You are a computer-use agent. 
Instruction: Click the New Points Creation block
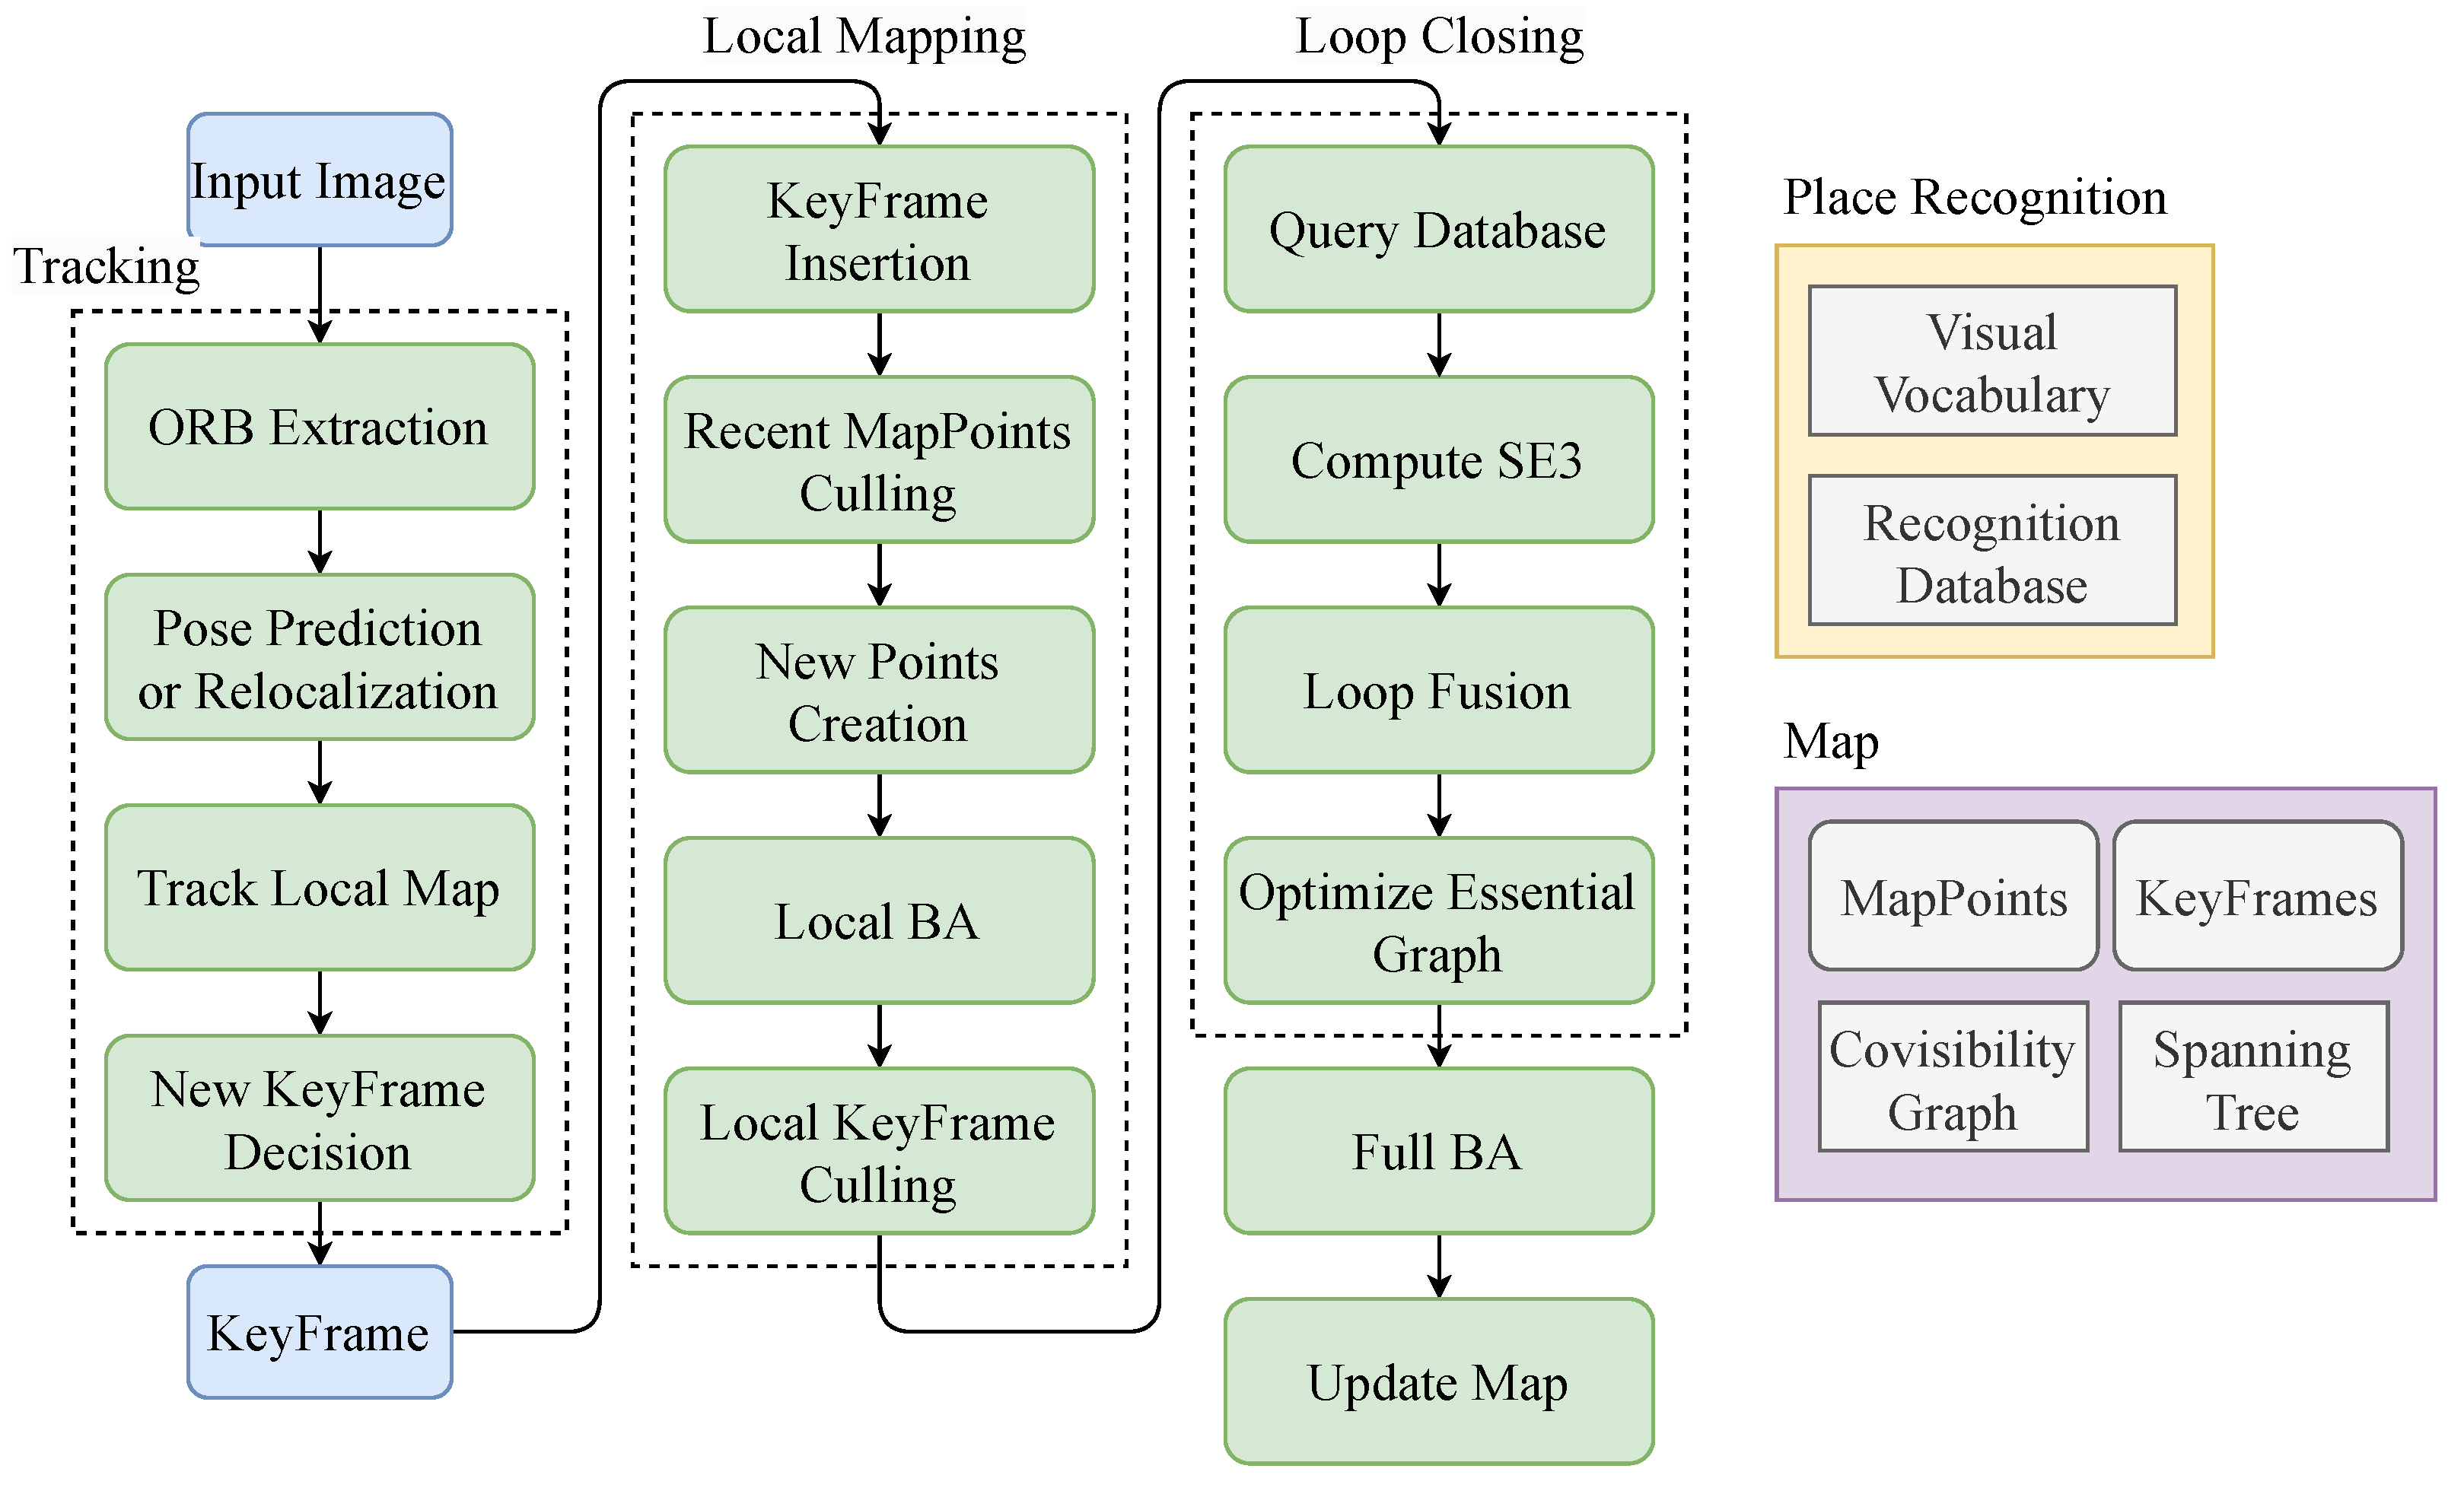[x=878, y=691]
